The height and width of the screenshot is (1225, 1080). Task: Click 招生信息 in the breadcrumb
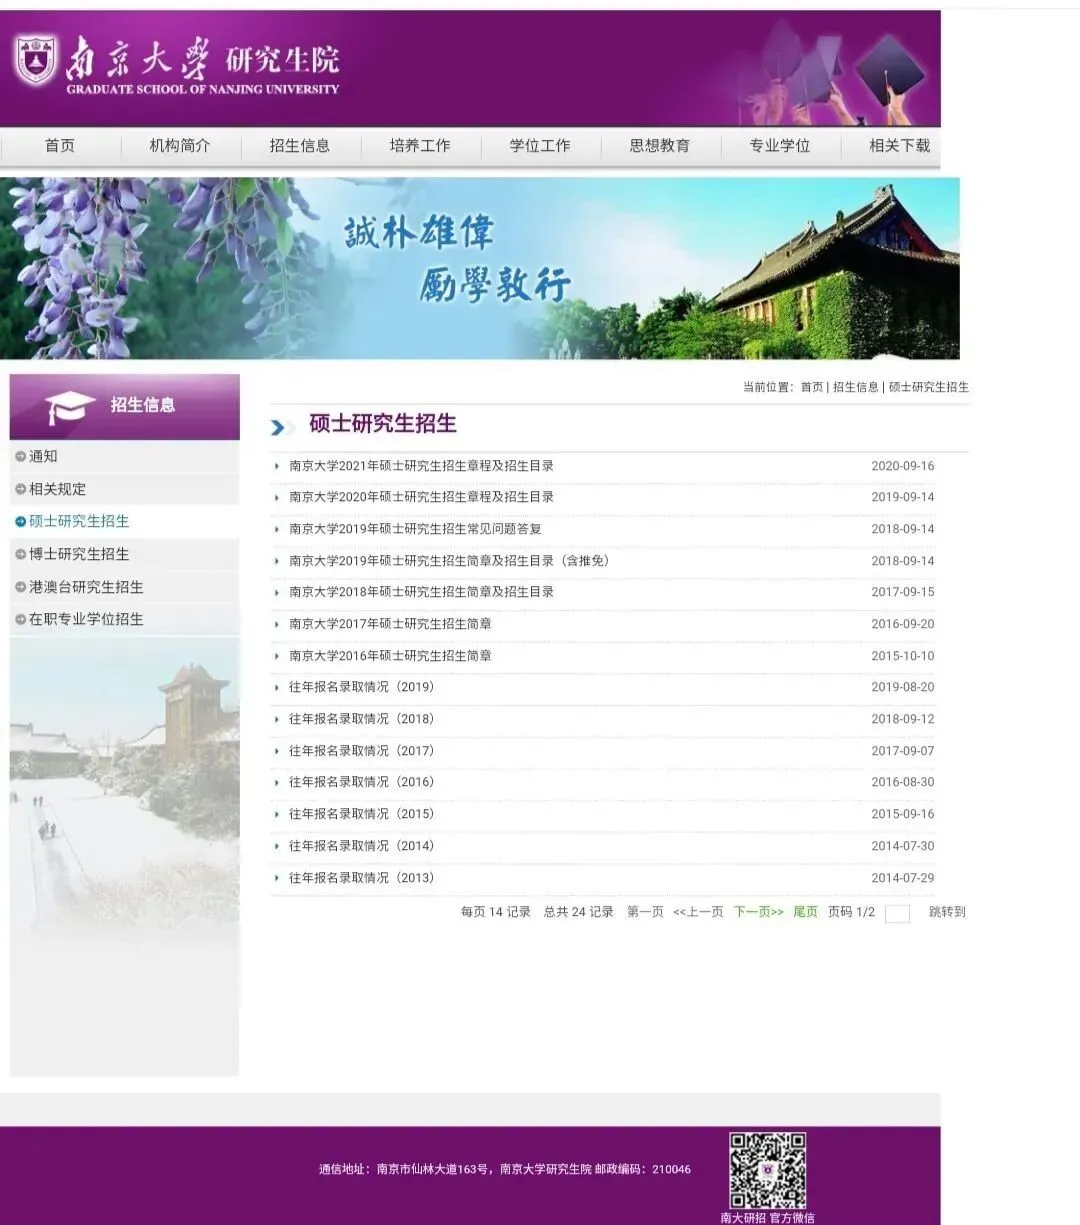pyautogui.click(x=856, y=387)
